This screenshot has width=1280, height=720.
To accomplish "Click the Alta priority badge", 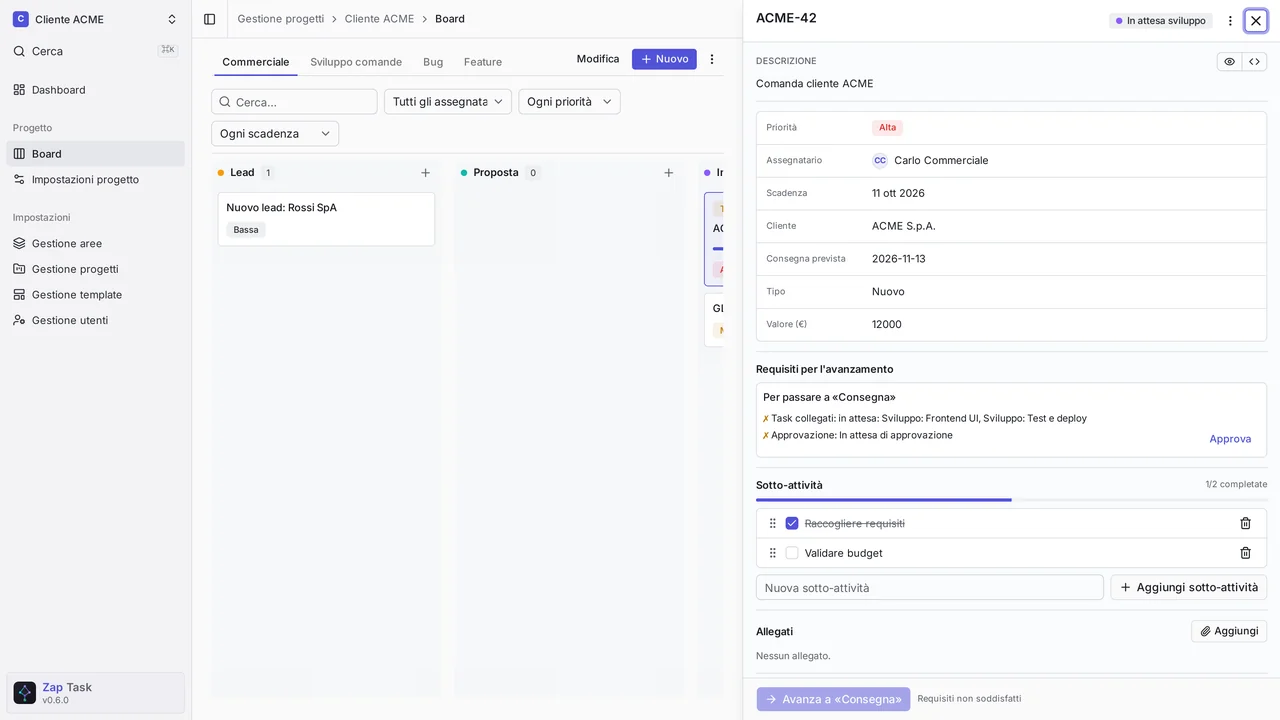I will click(x=887, y=128).
